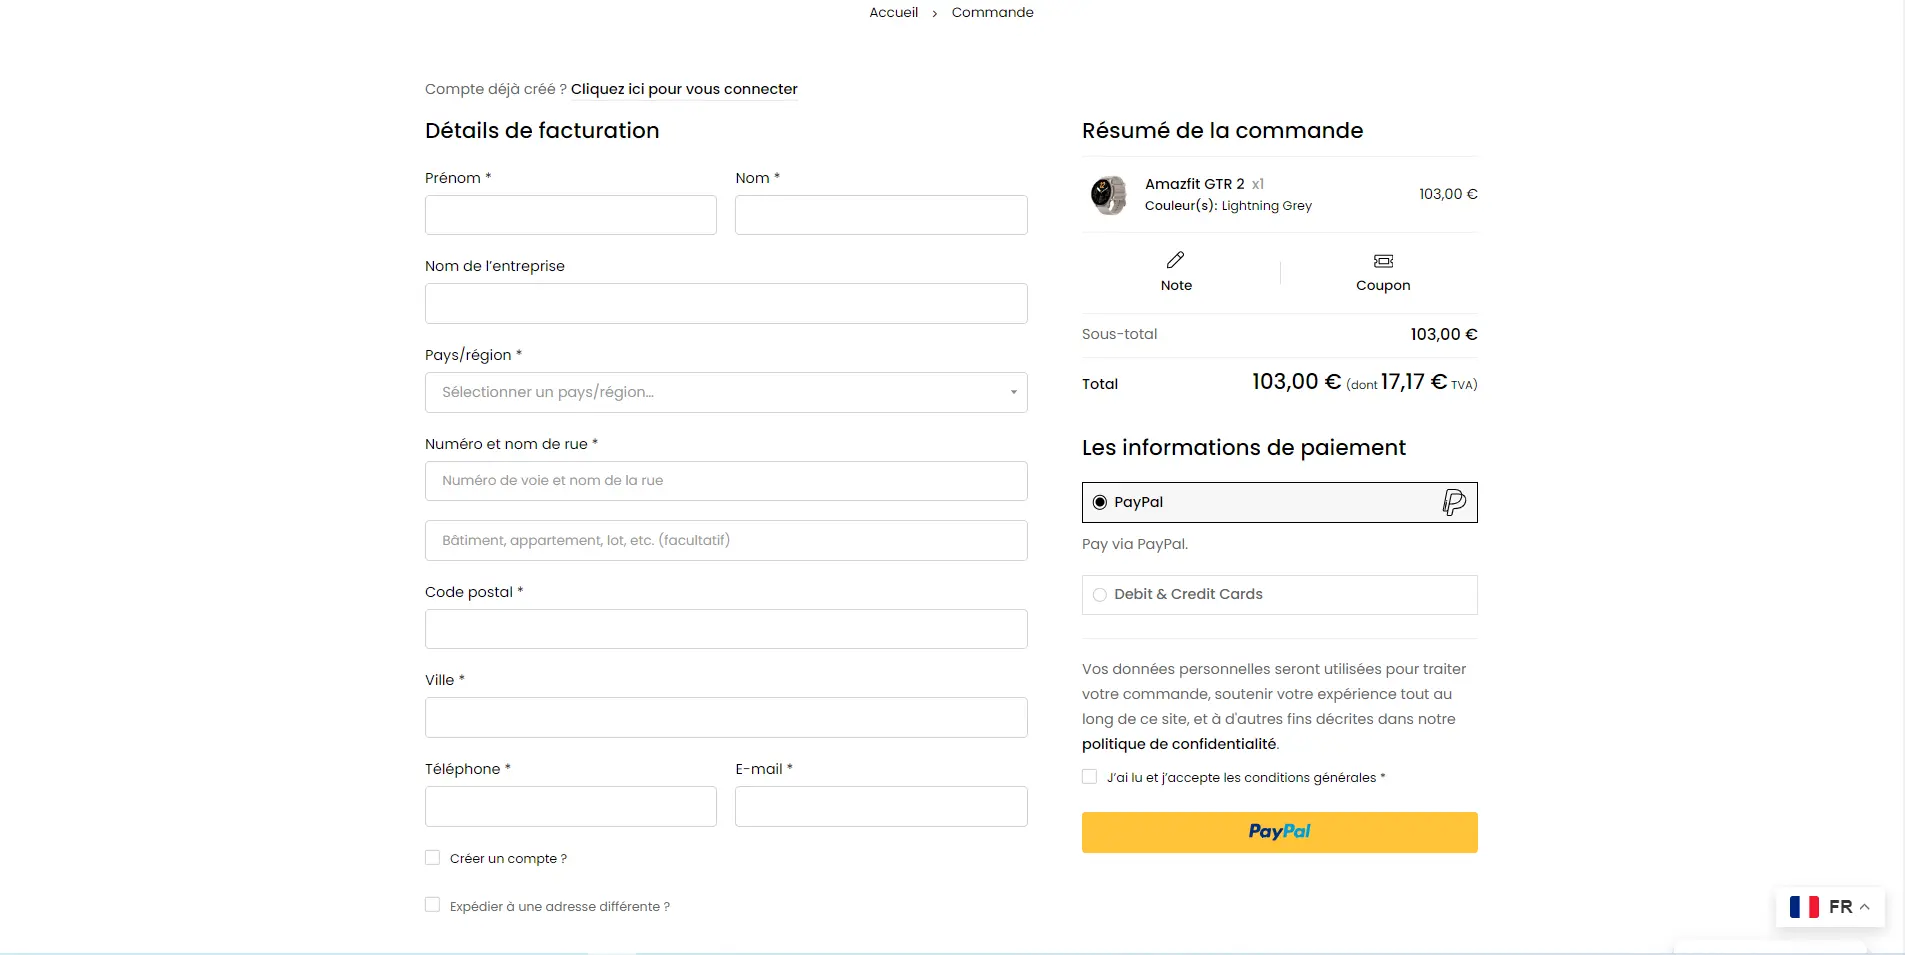Focus the Prénom input field

[x=570, y=215]
